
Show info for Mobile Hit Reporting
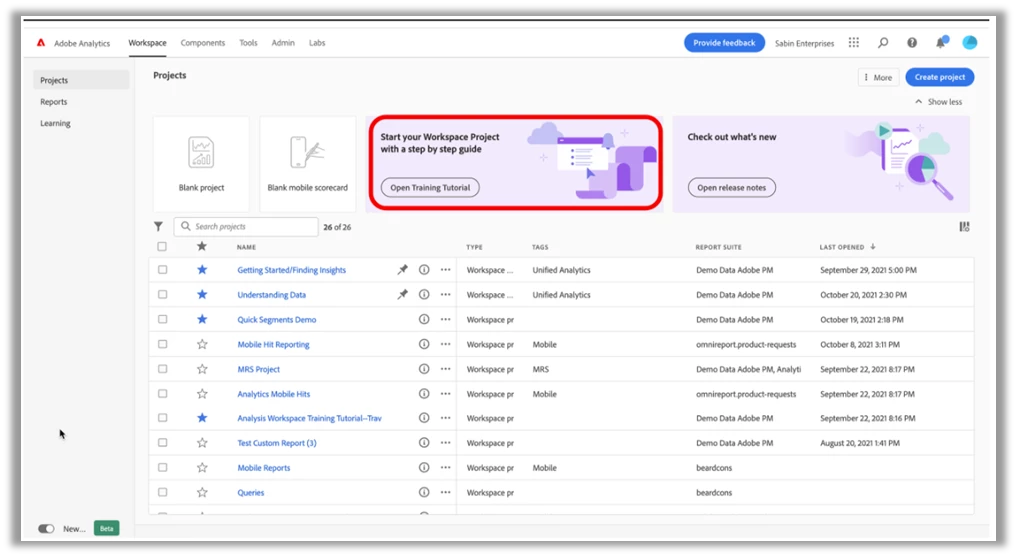424,344
